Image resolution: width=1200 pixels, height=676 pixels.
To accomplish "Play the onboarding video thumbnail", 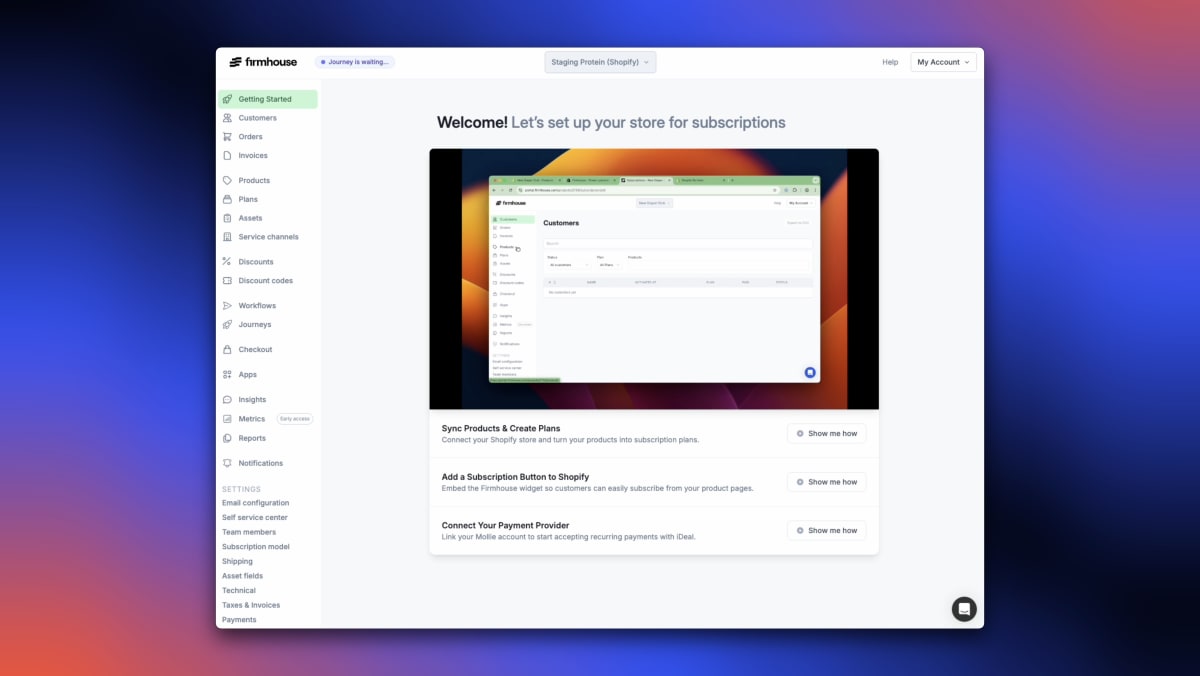I will 654,279.
